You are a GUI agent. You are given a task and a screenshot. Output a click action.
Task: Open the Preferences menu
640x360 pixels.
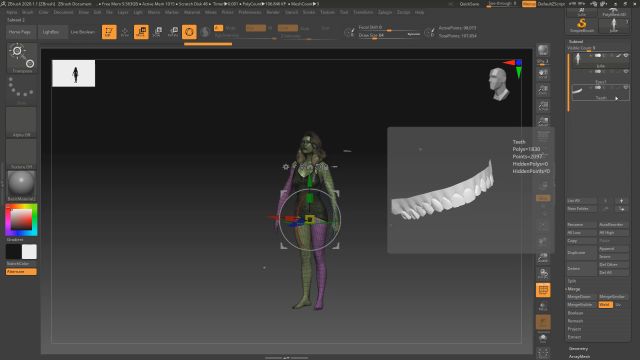click(x=249, y=12)
